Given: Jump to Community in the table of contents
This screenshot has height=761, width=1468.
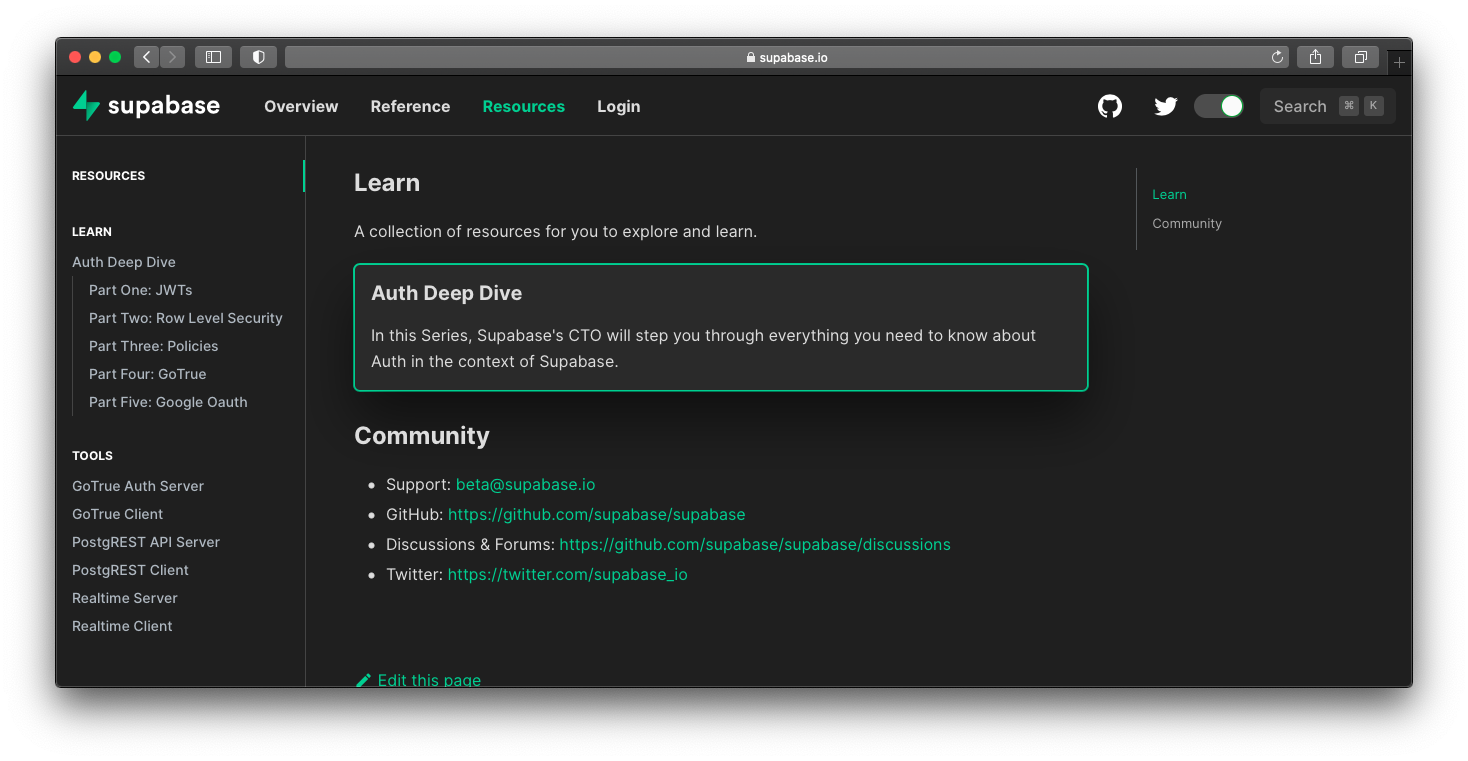Looking at the screenshot, I should click(x=1187, y=223).
